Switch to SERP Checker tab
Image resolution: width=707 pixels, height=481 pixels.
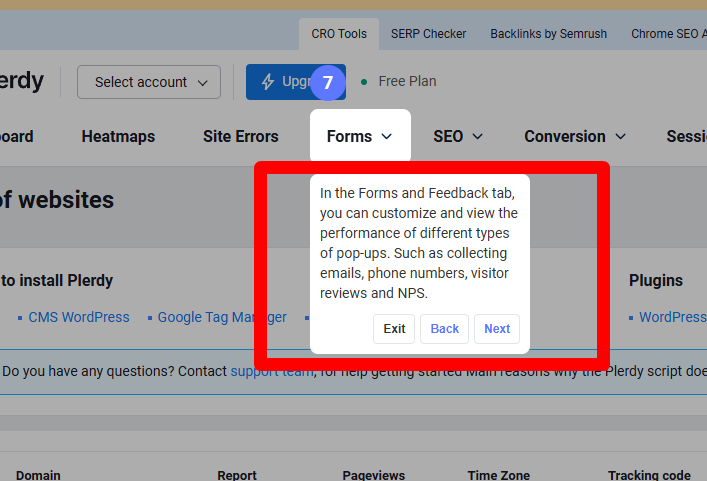click(x=428, y=34)
